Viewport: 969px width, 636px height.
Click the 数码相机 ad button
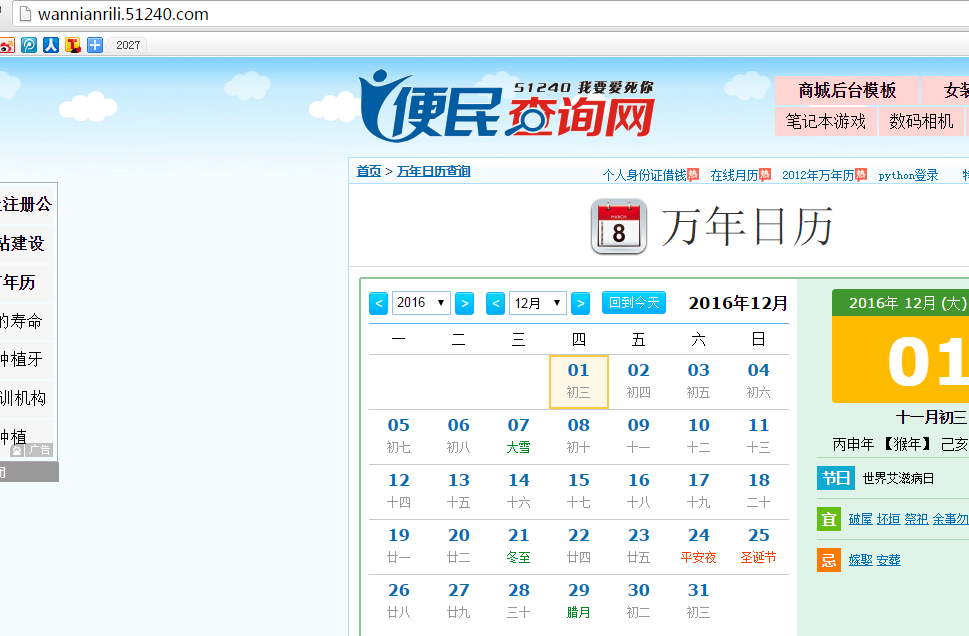tap(921, 121)
